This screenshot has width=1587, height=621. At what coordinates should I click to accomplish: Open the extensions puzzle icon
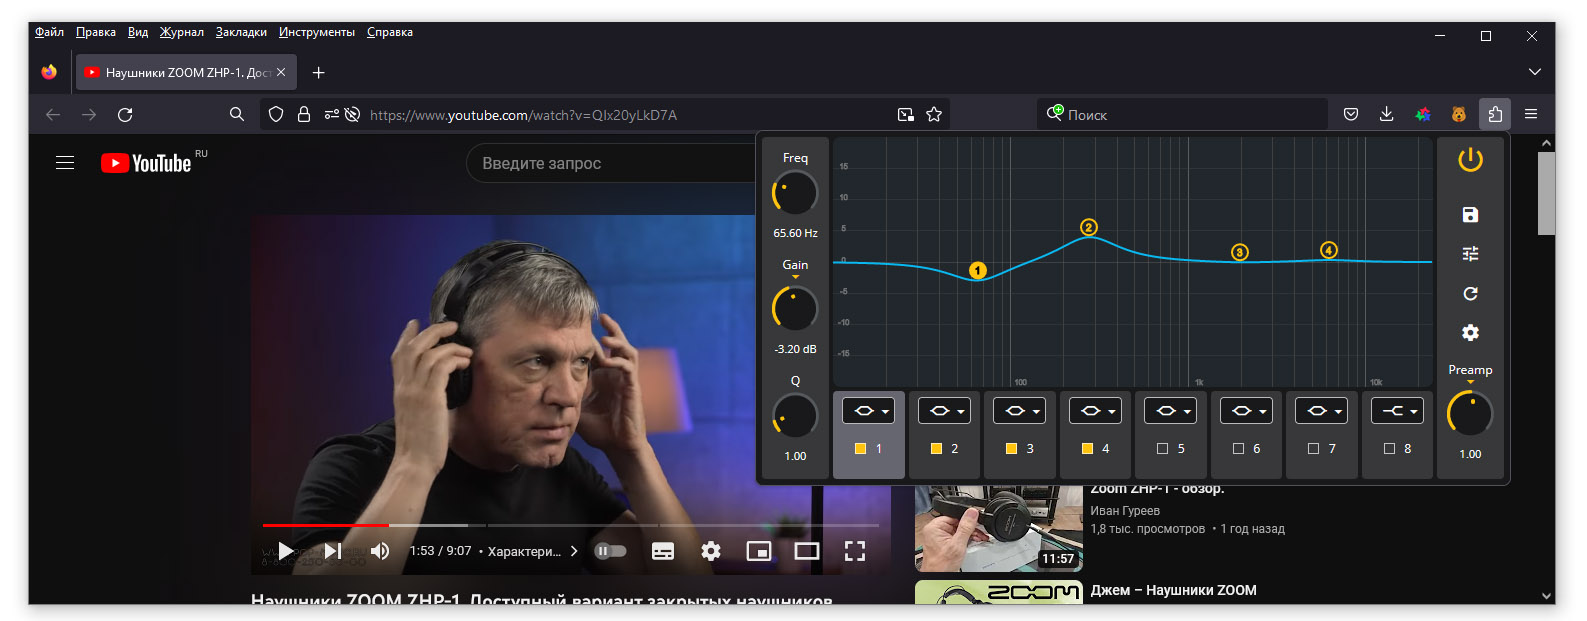tap(1495, 114)
